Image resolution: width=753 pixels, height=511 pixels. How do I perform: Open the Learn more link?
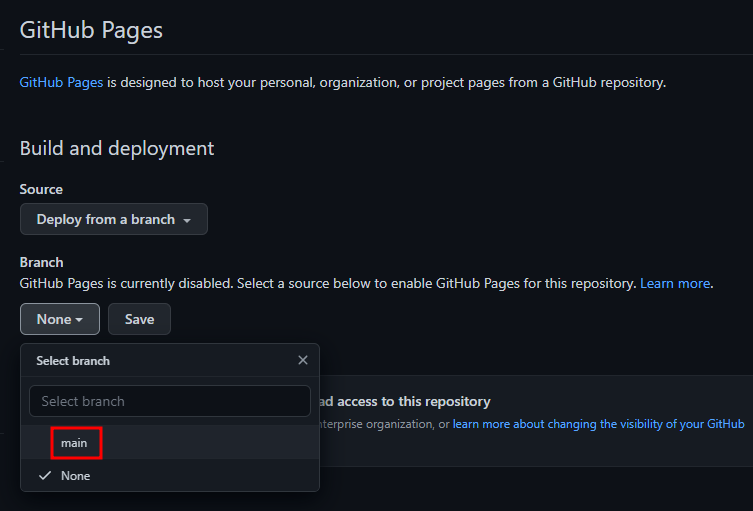(x=675, y=283)
